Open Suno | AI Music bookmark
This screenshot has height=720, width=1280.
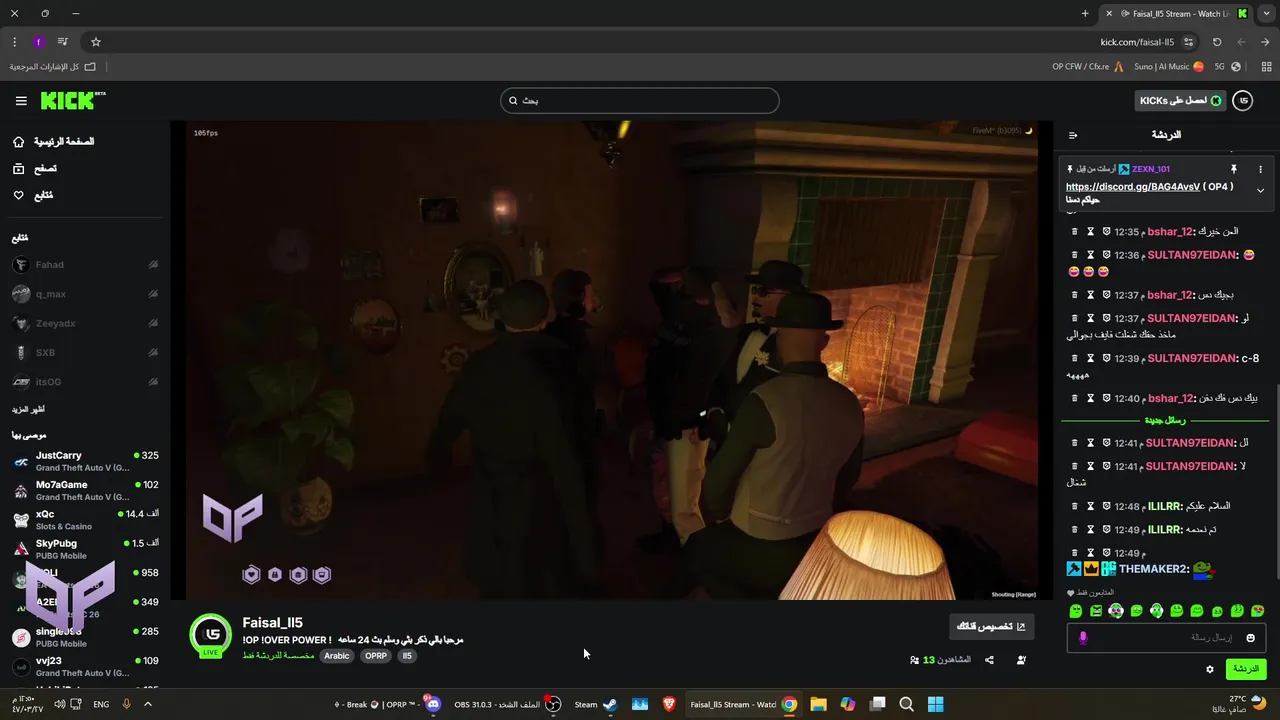pos(1168,67)
